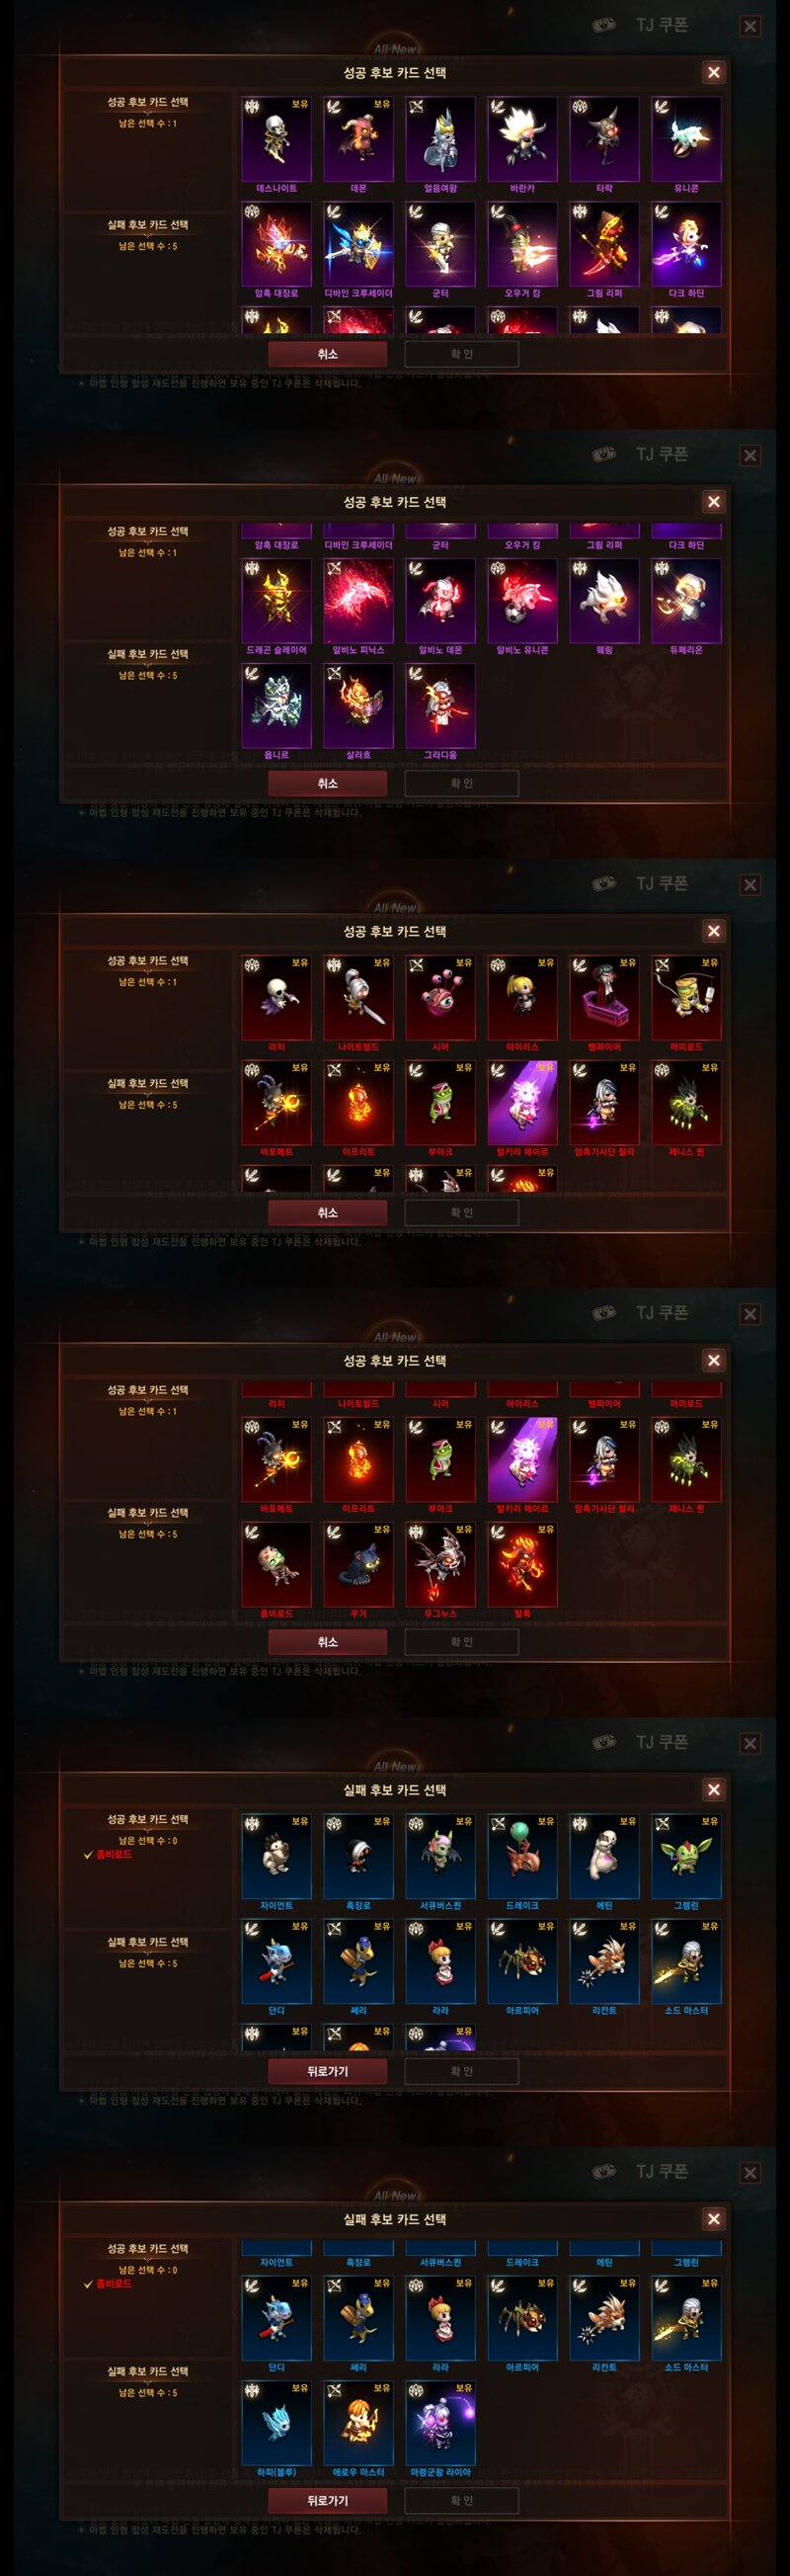Select the 쿠거 black cat card
790x2576 pixels.
(x=358, y=1565)
